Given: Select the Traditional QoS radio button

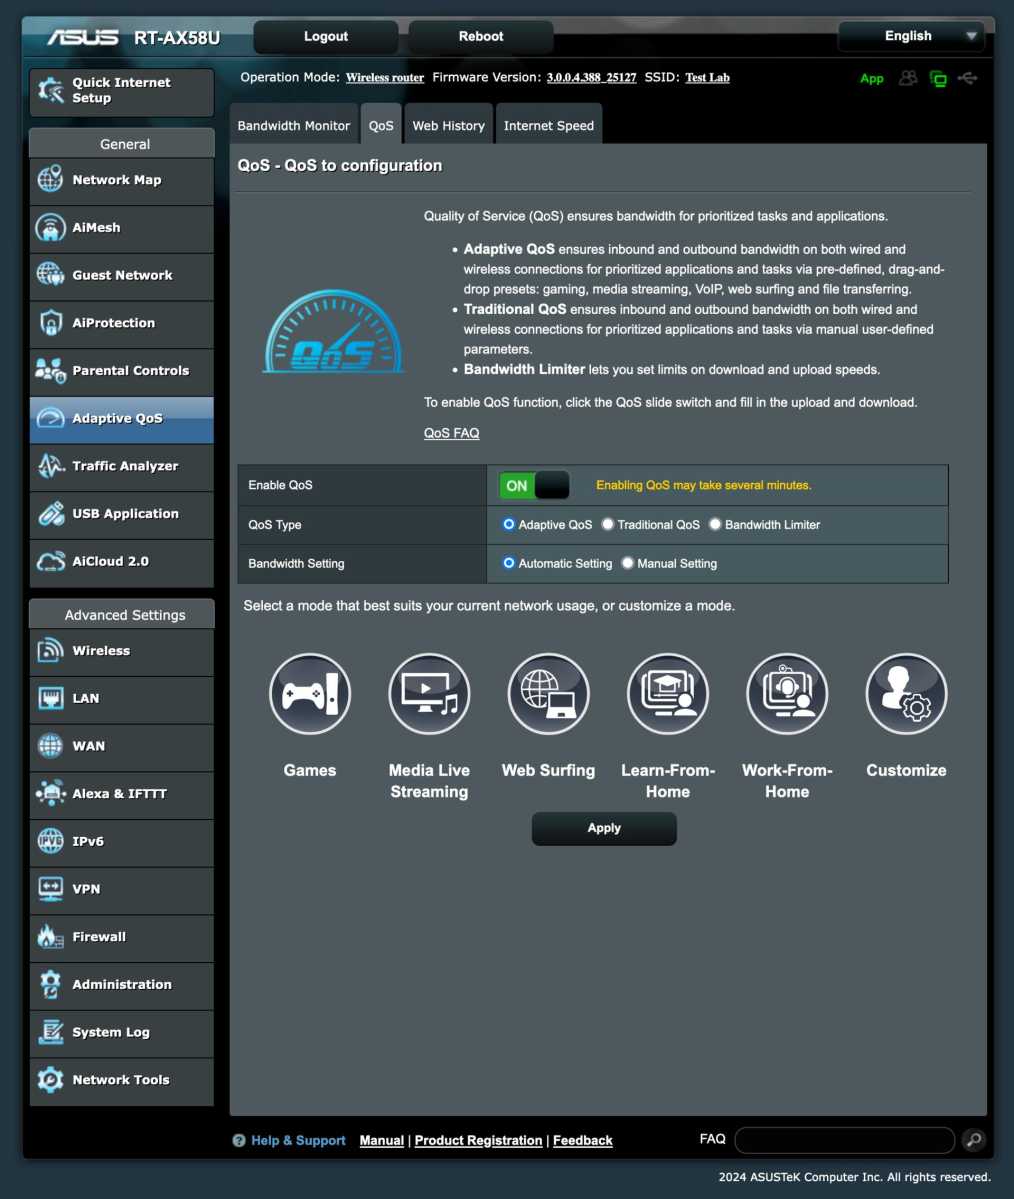Looking at the screenshot, I should [x=607, y=524].
